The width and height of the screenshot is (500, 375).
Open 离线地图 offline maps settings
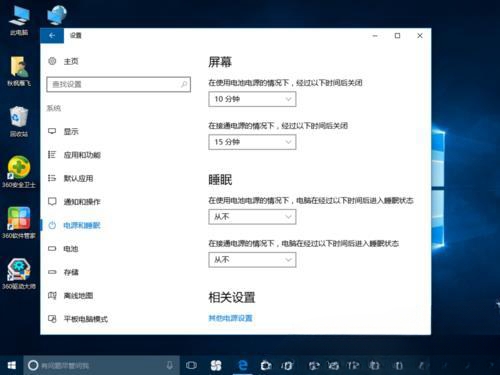click(x=71, y=295)
